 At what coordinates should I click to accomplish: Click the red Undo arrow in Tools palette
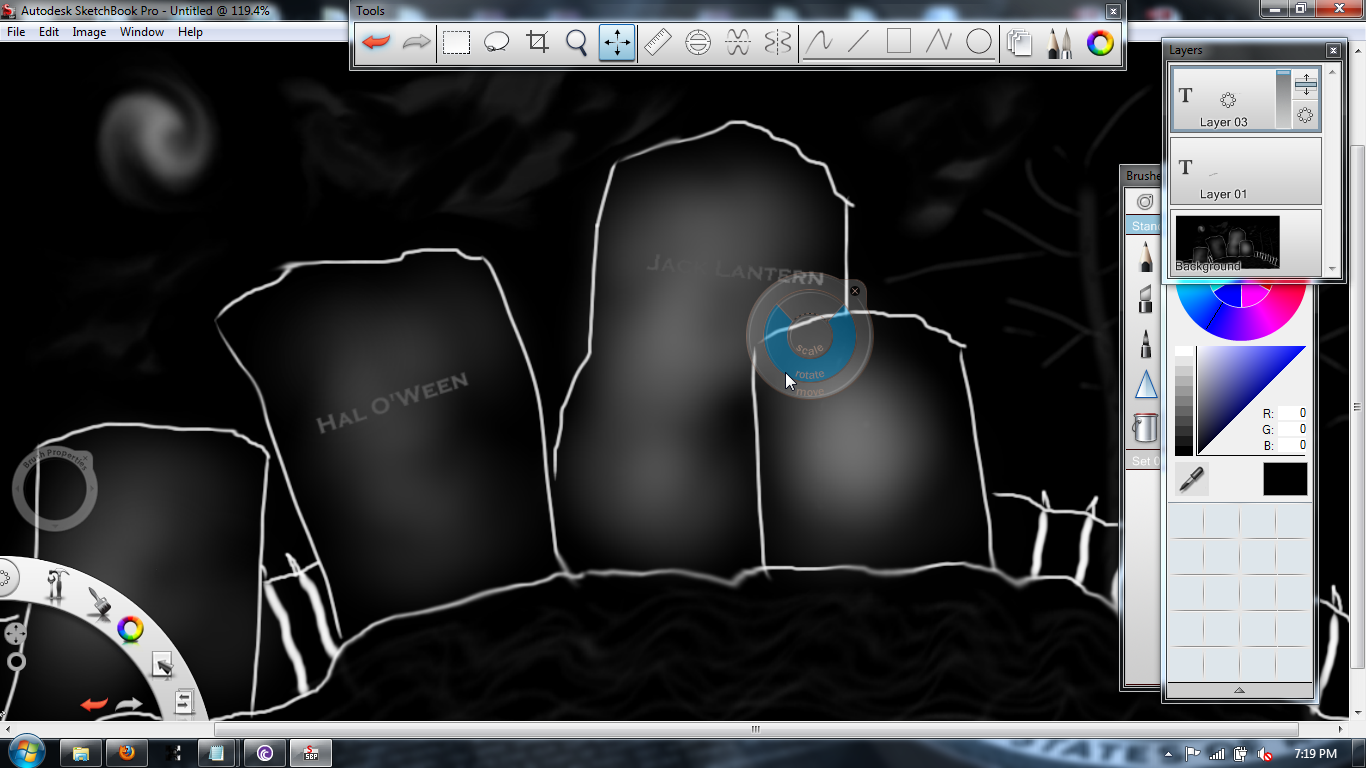click(x=376, y=43)
